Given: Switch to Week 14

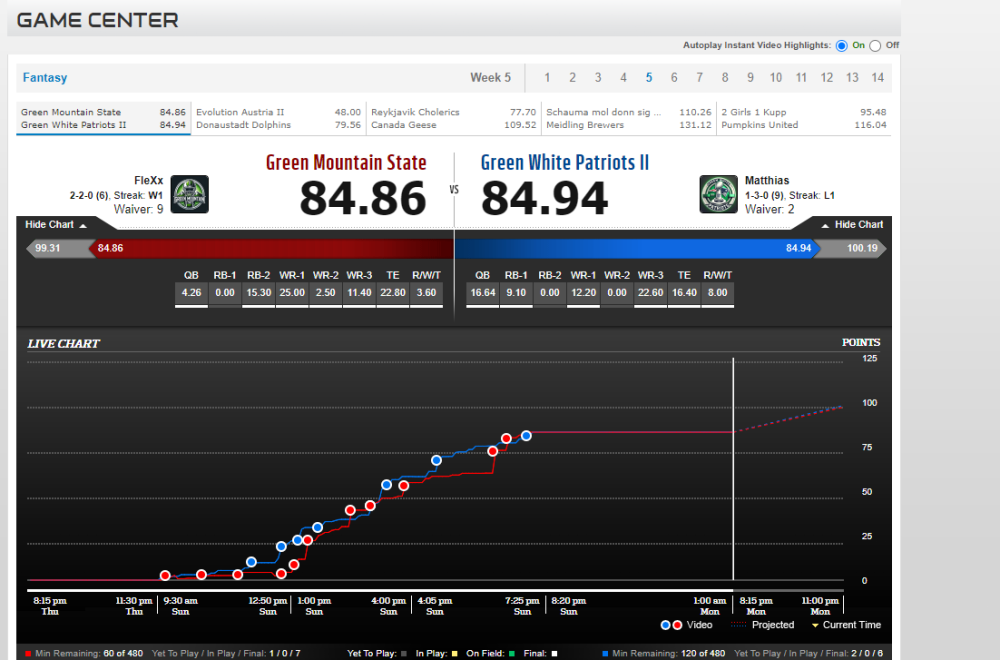Looking at the screenshot, I should 877,78.
